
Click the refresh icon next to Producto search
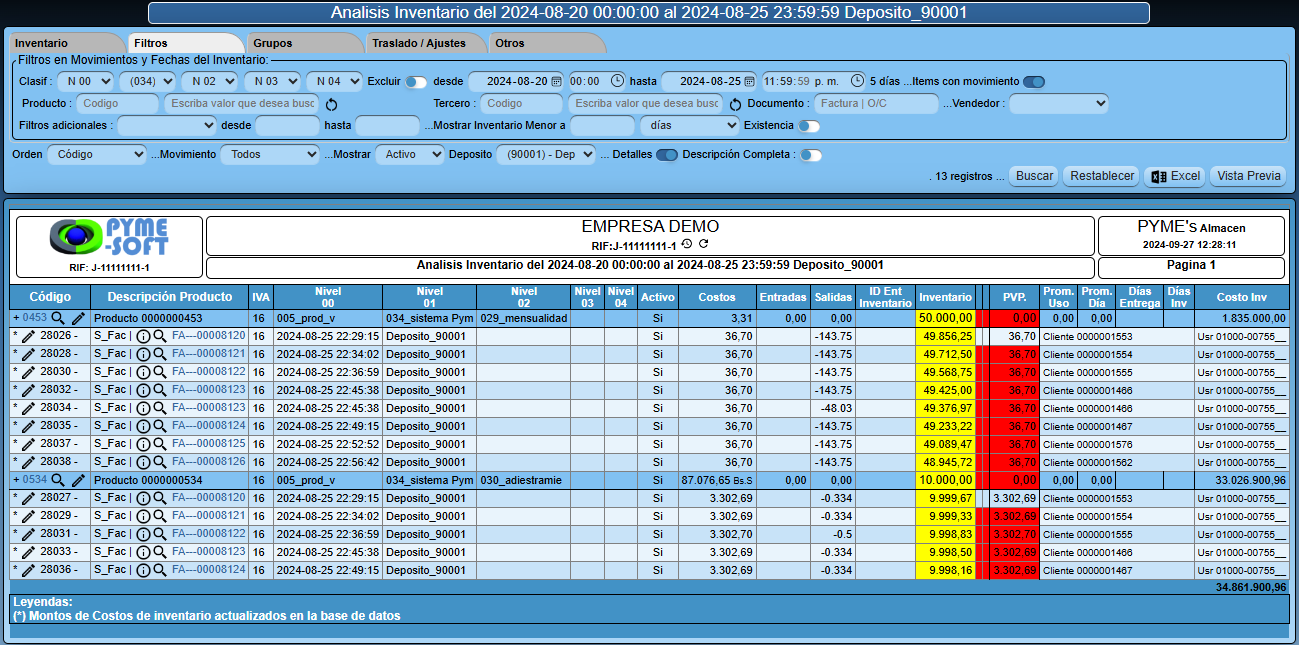[x=333, y=104]
